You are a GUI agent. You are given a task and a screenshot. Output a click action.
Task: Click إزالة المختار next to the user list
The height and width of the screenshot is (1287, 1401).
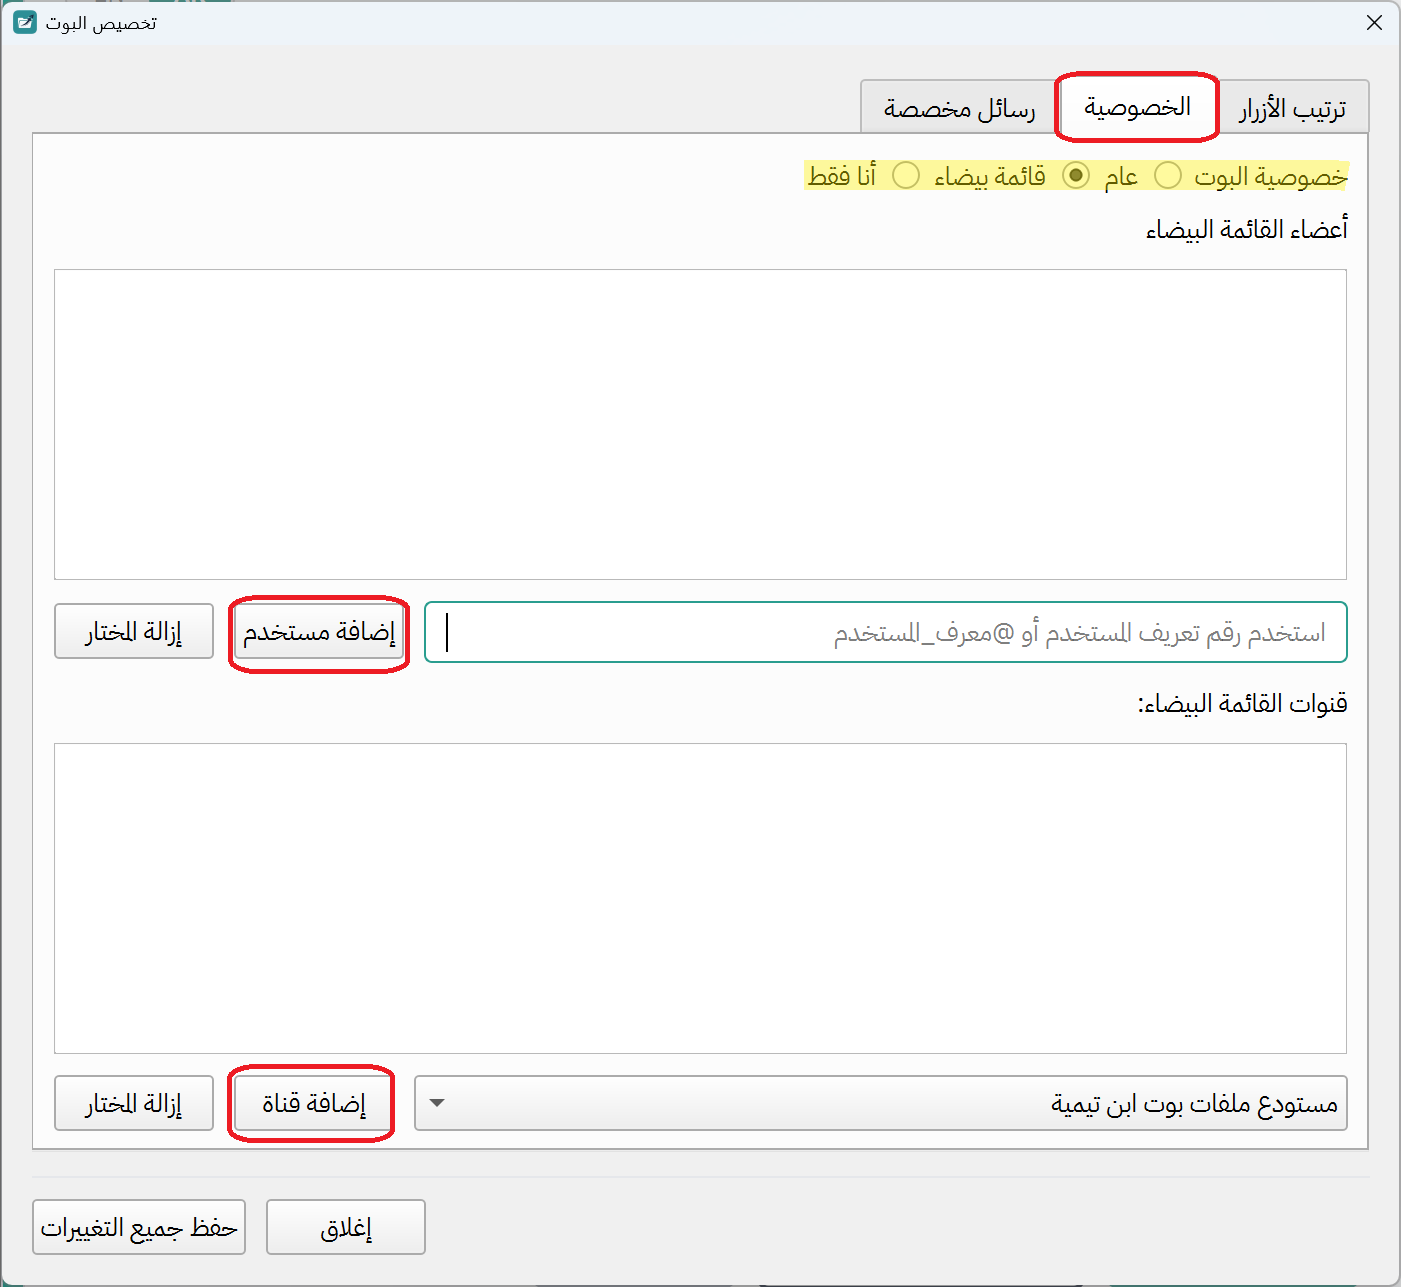[x=133, y=631]
